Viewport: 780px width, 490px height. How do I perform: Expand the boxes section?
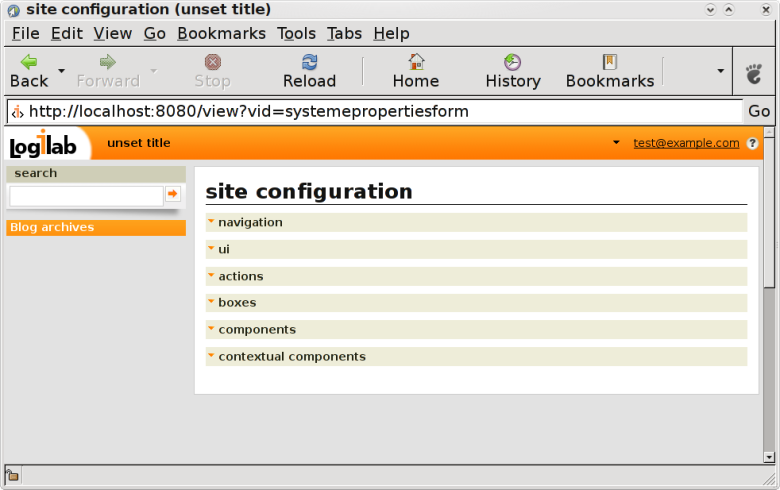click(476, 303)
